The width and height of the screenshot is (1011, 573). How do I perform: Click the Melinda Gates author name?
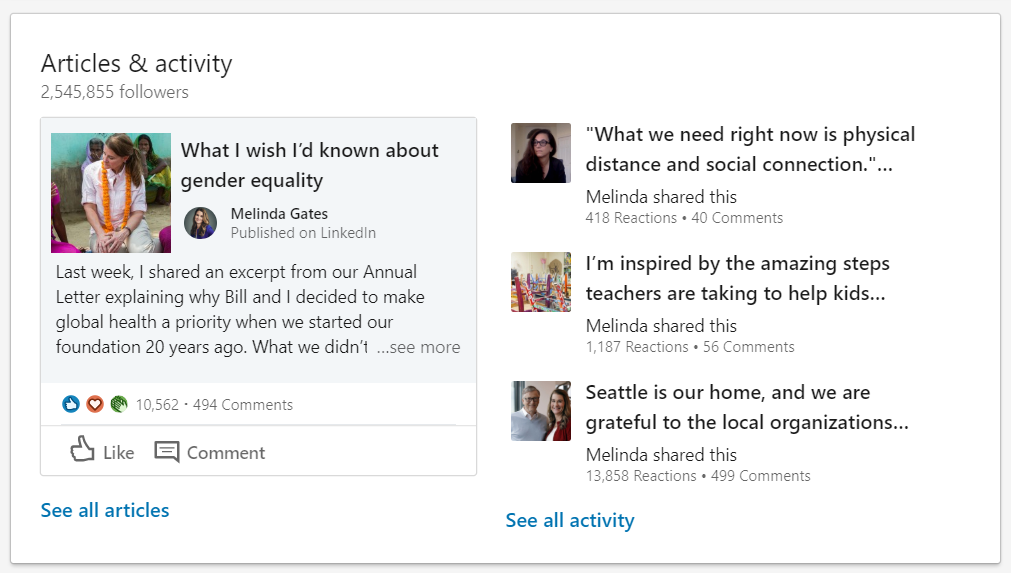(279, 213)
